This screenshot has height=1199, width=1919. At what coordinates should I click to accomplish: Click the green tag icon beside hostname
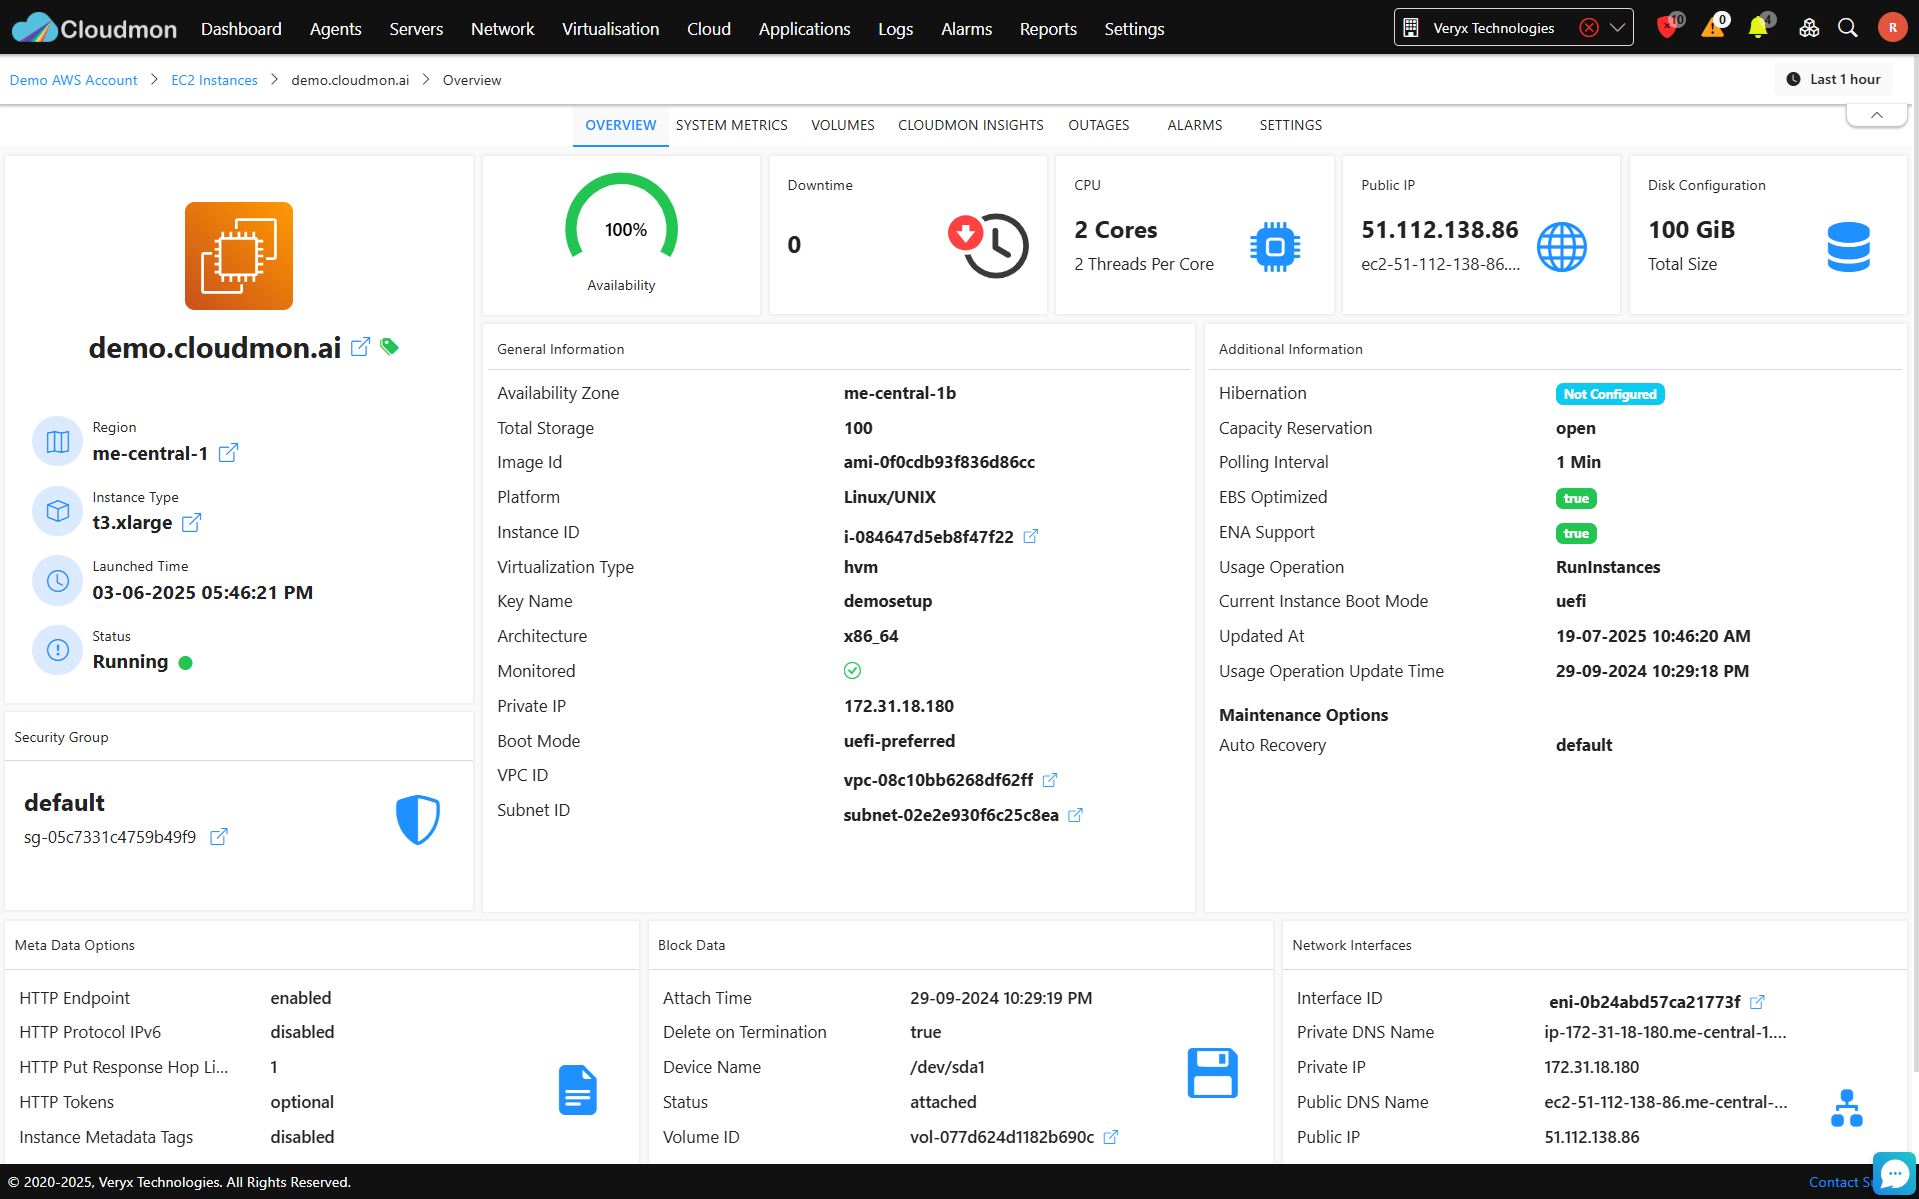click(x=389, y=347)
